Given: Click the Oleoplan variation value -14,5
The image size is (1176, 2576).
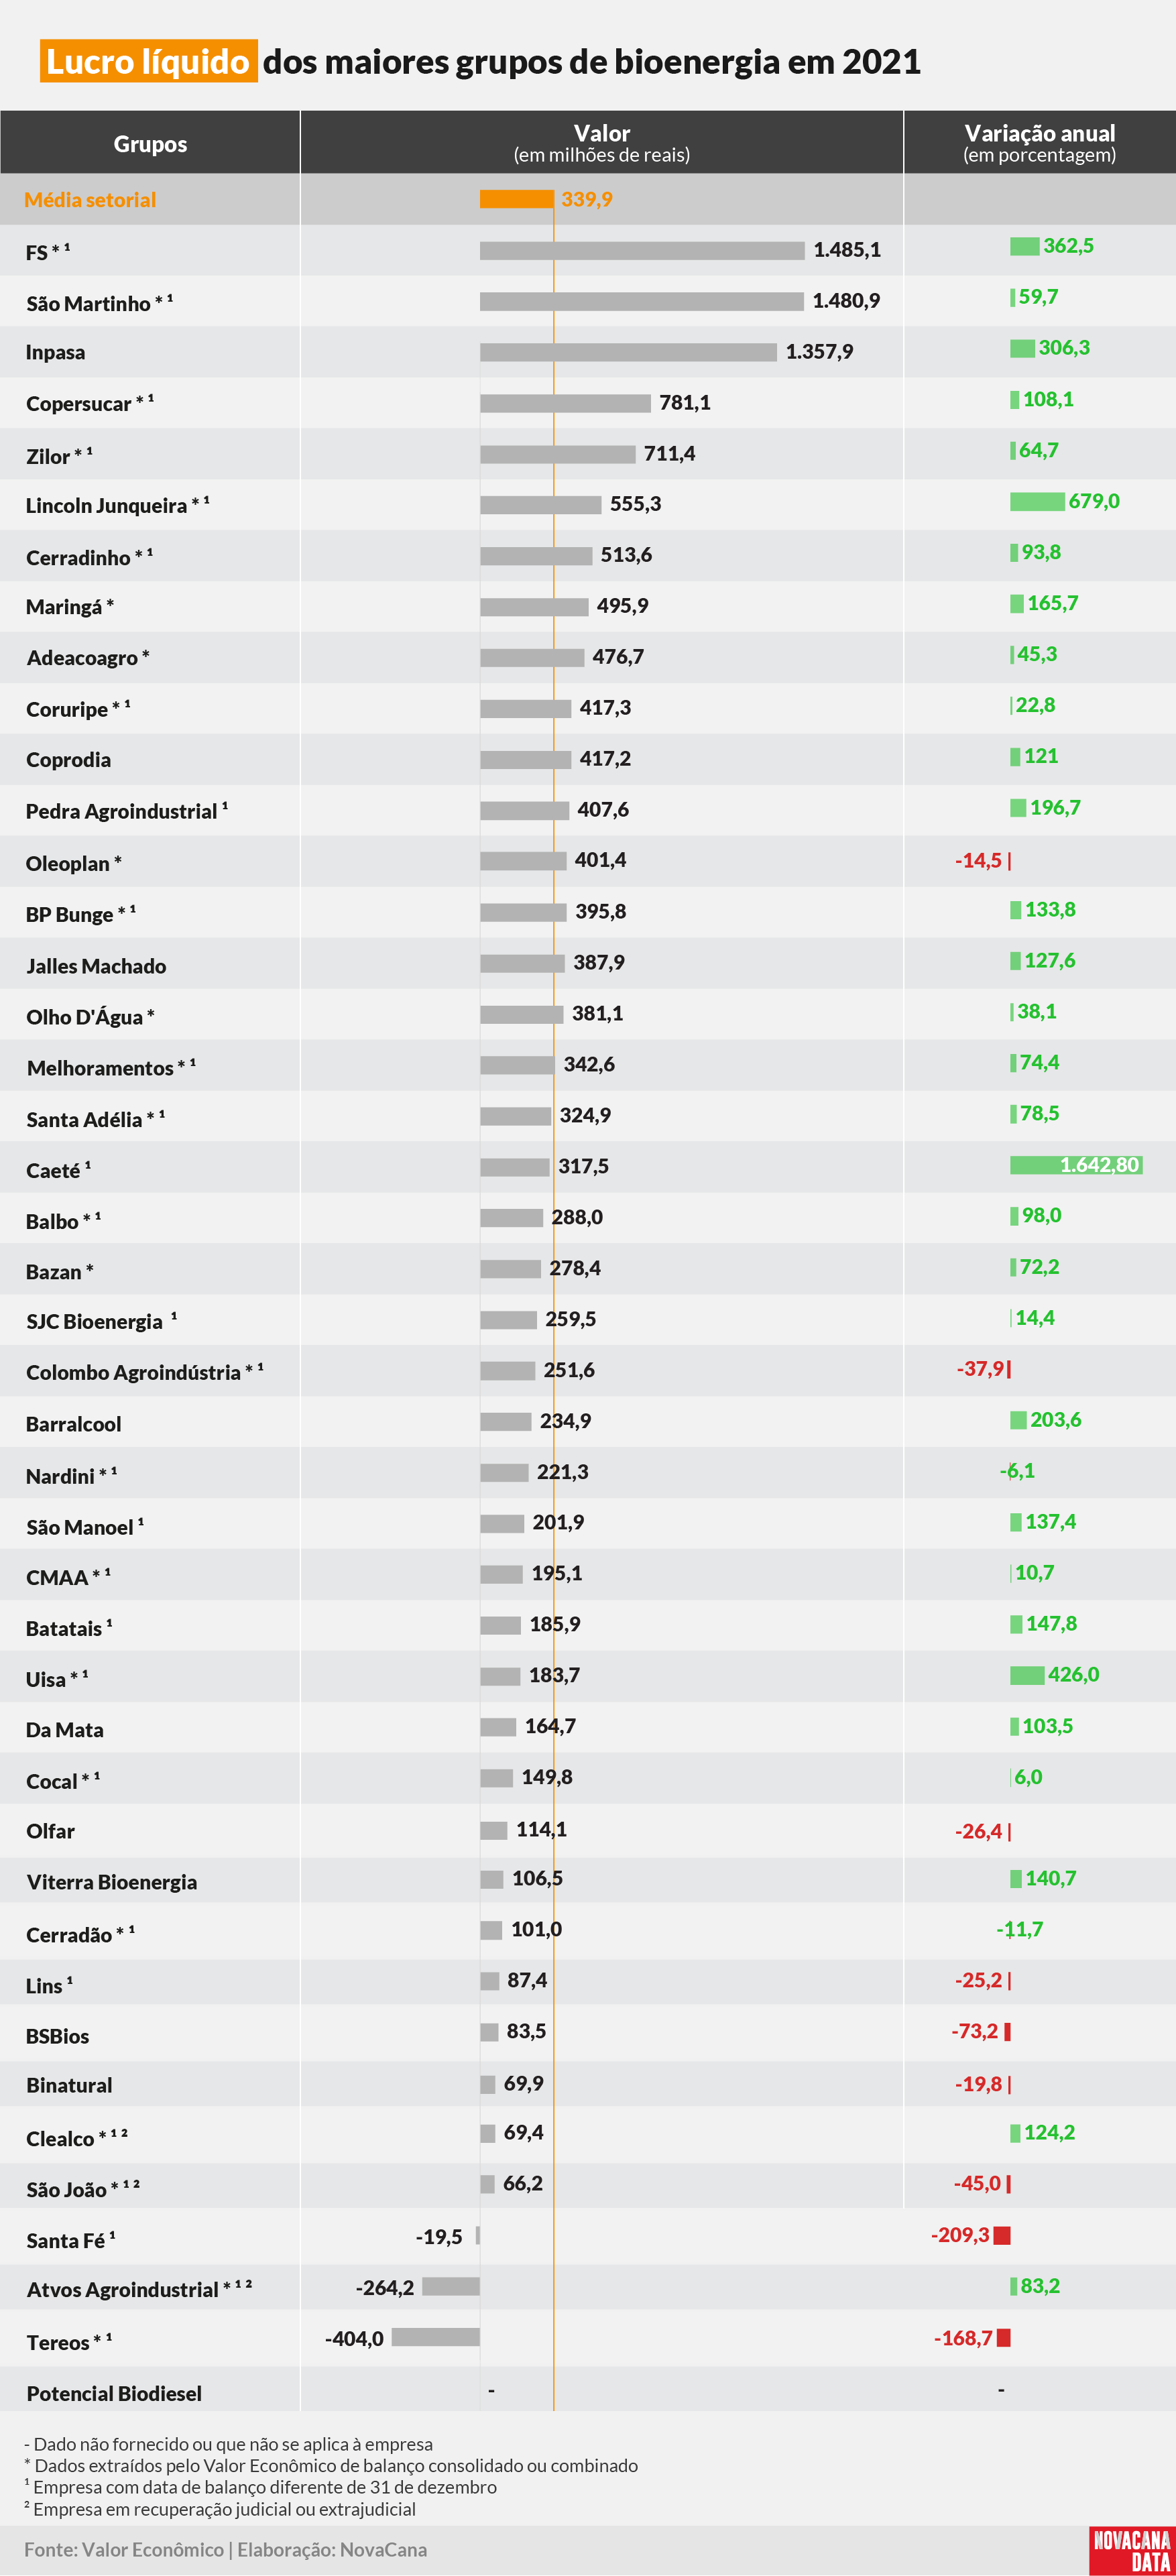Looking at the screenshot, I should pos(978,860).
